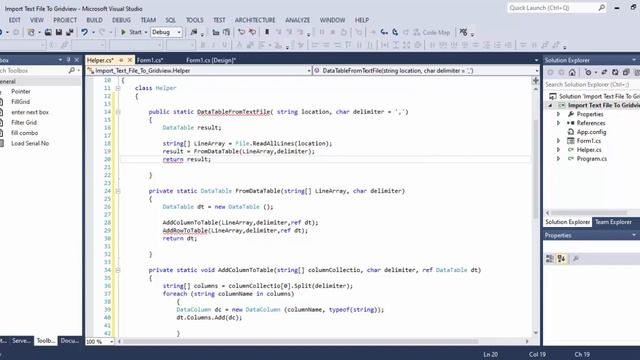Collapse All in Solution Explorer toolbar

point(626,72)
